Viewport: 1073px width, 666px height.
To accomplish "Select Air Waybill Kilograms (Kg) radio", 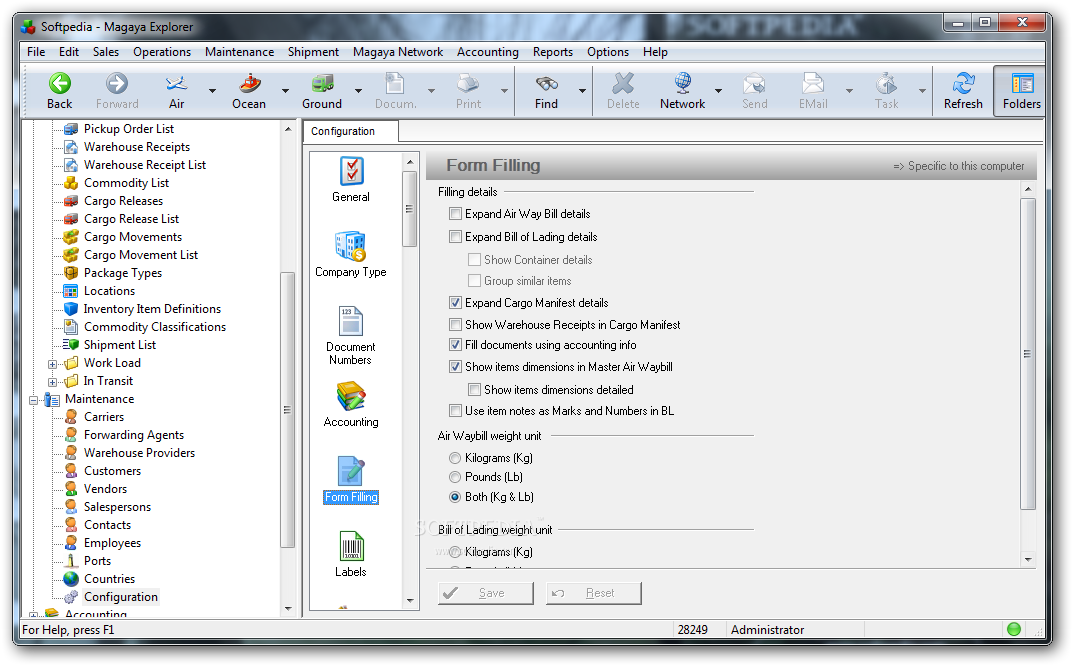I will coord(455,458).
